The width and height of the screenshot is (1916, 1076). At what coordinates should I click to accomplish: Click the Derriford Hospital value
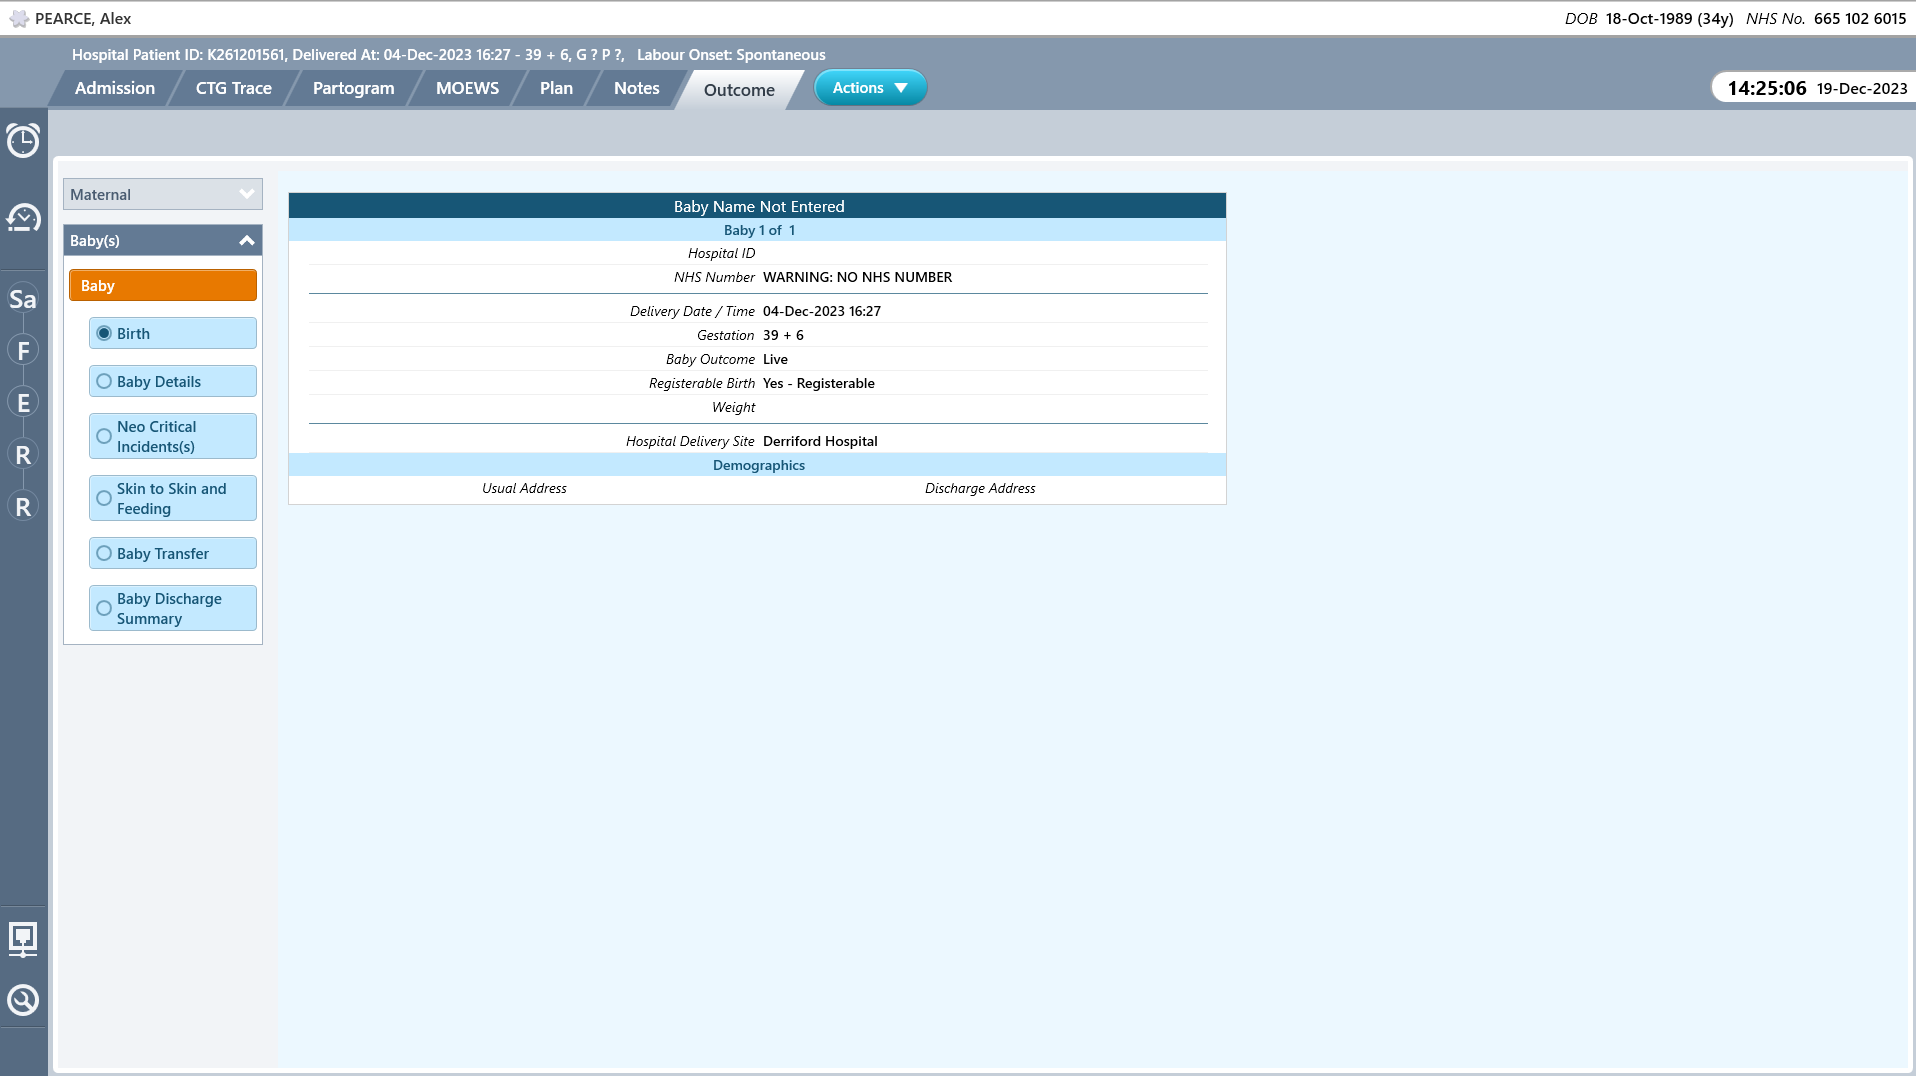(820, 441)
